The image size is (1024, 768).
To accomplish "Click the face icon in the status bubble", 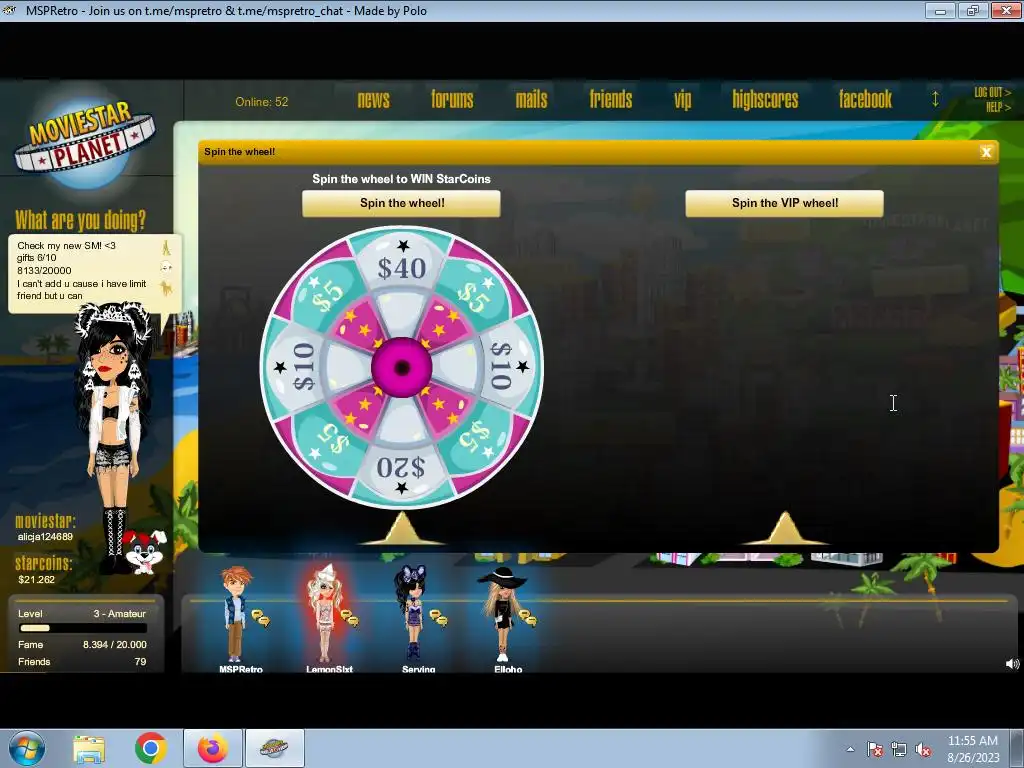I will (x=167, y=267).
